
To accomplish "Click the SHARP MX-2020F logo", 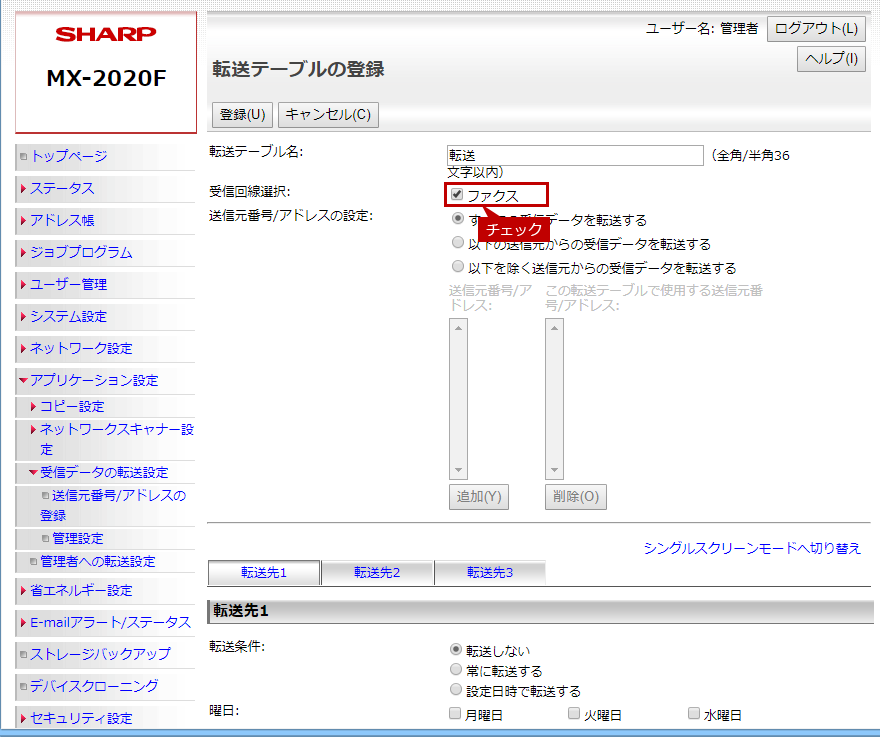I will point(106,72).
